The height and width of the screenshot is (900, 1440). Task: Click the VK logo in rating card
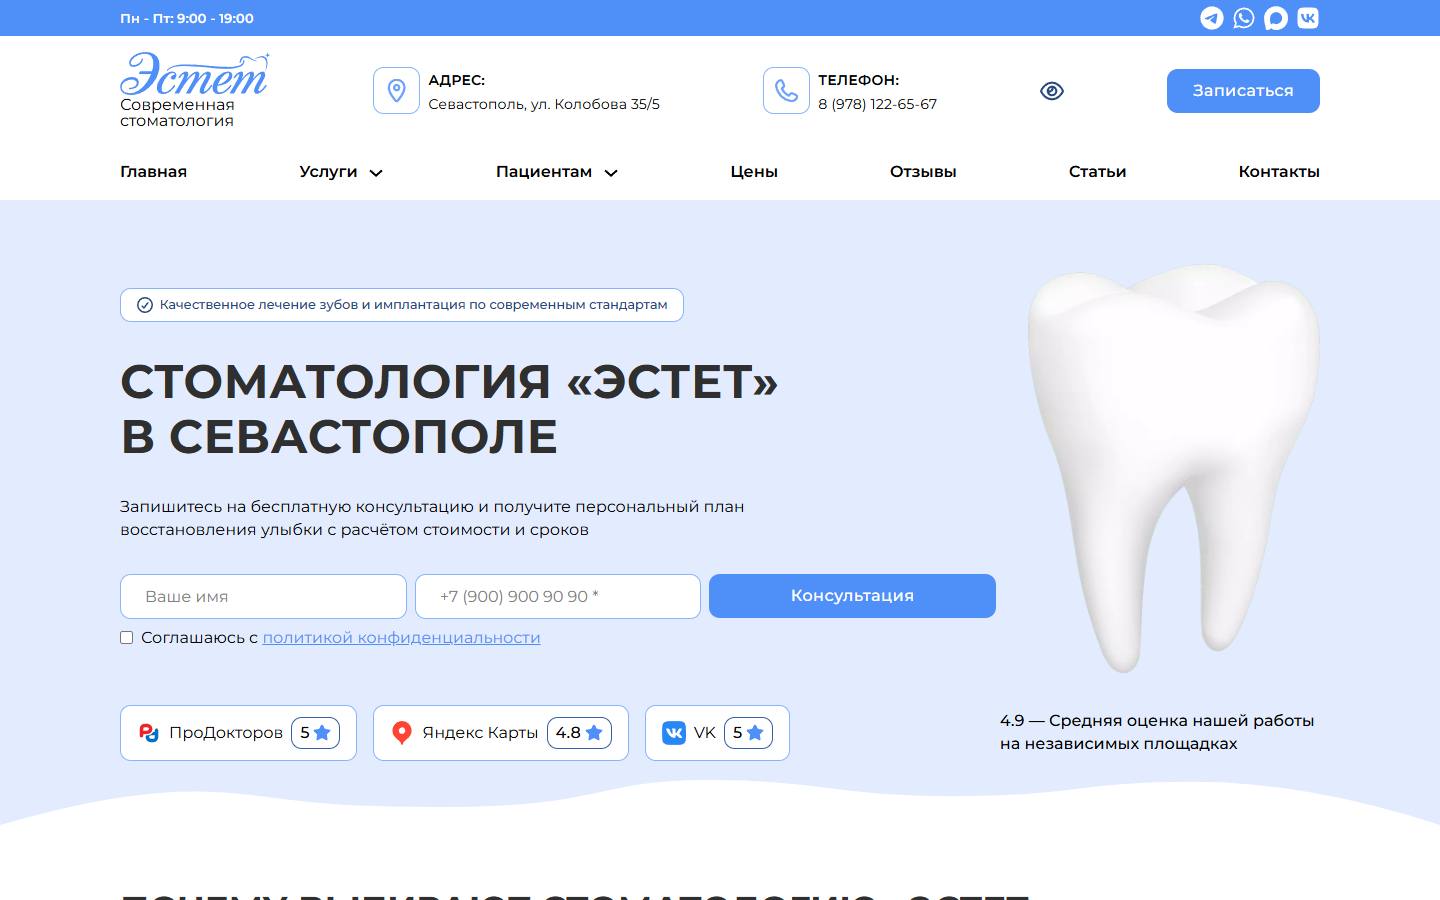[674, 733]
